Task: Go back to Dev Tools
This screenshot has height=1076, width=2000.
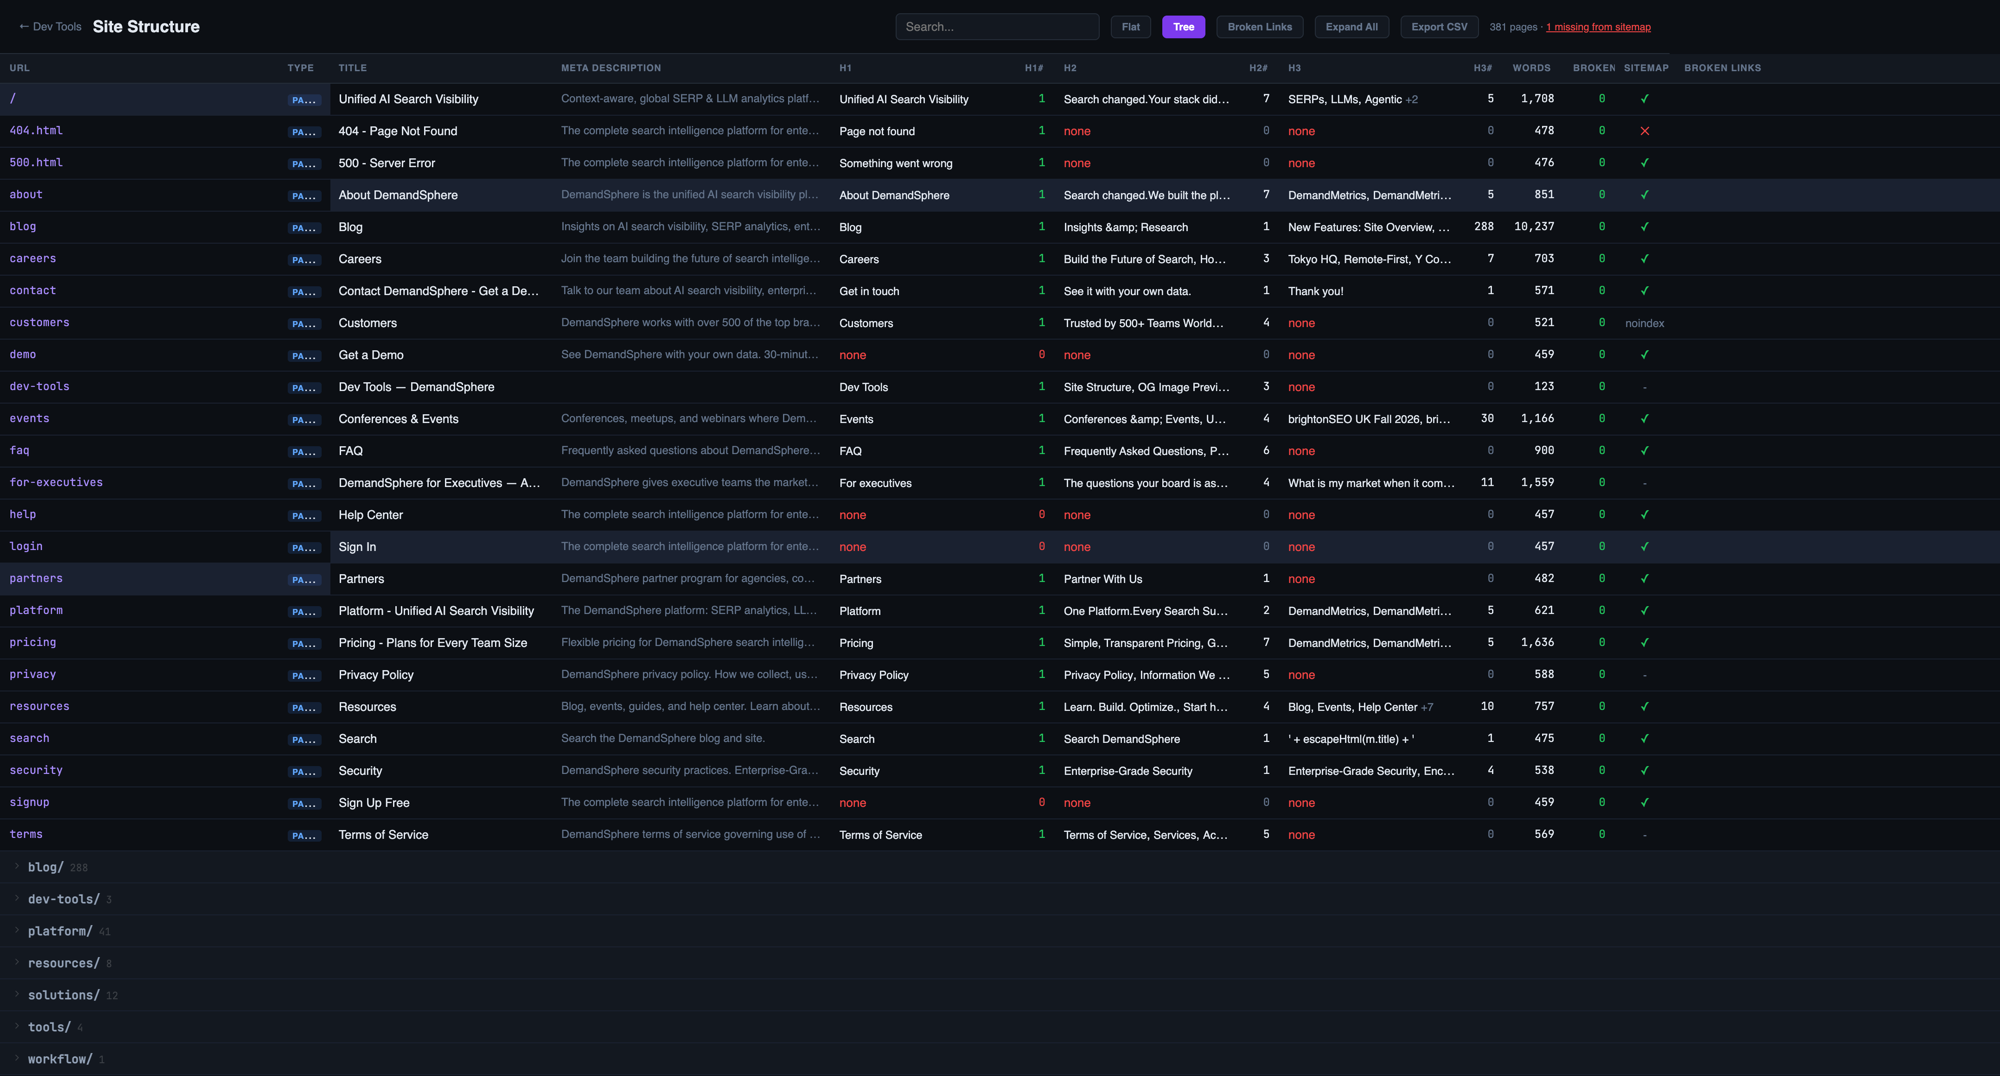Action: pos(50,27)
